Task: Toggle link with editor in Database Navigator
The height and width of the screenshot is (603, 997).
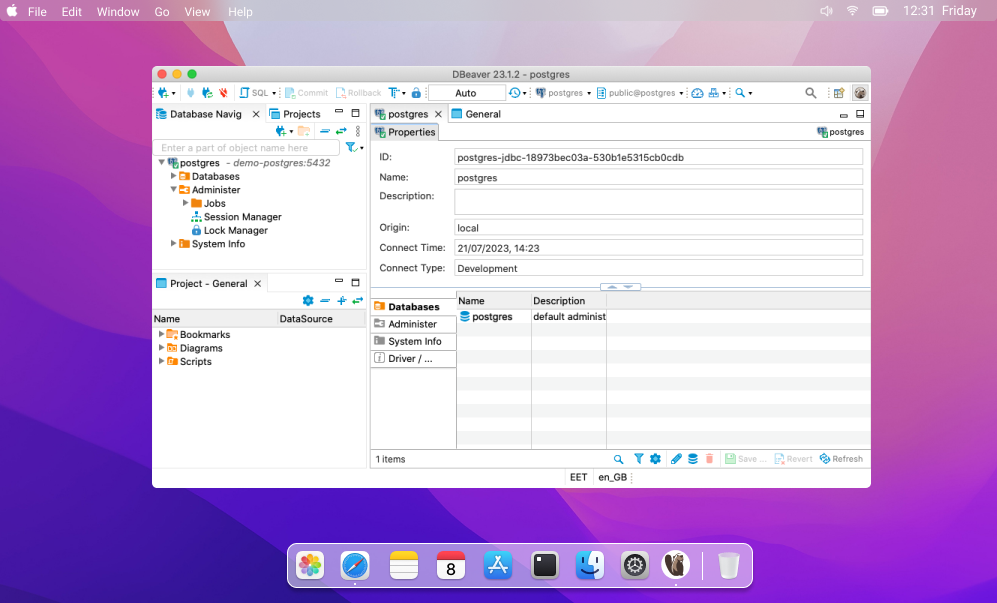Action: point(341,131)
